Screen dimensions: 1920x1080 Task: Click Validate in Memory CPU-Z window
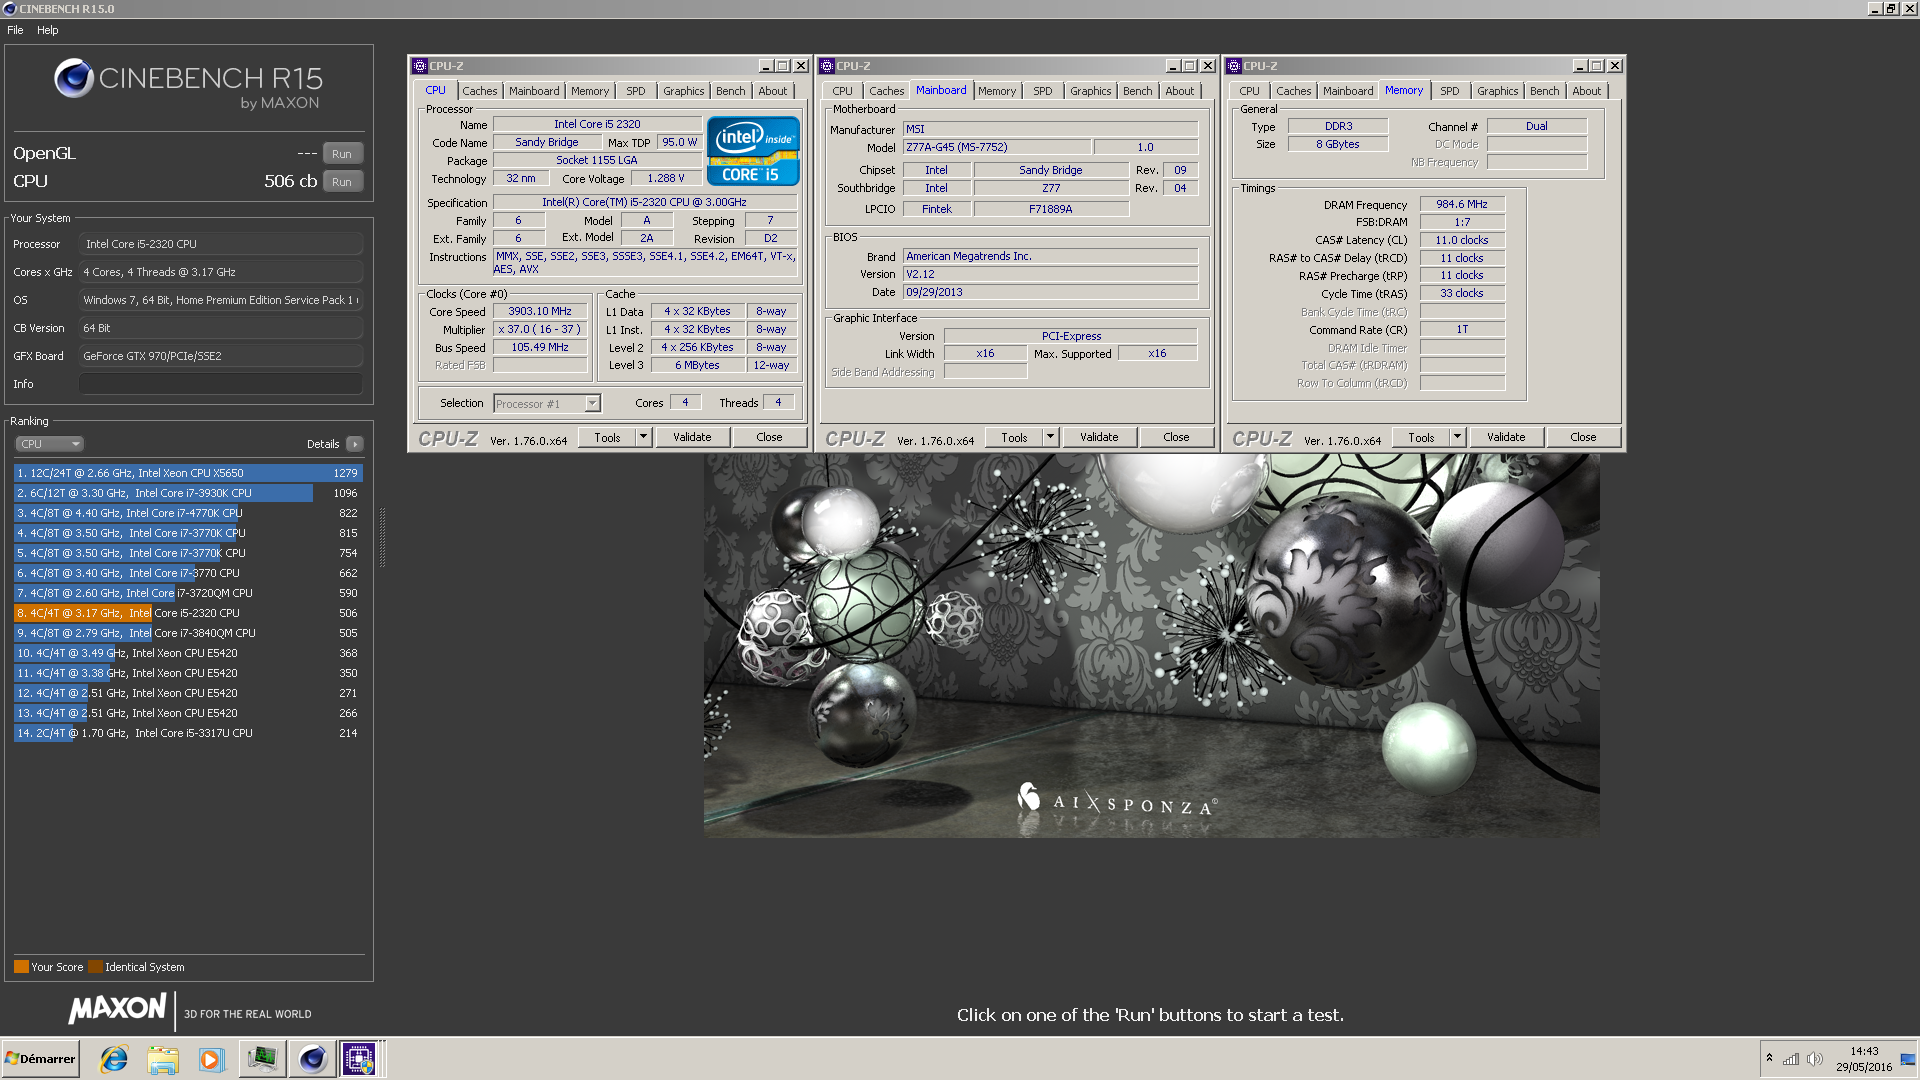(1506, 437)
